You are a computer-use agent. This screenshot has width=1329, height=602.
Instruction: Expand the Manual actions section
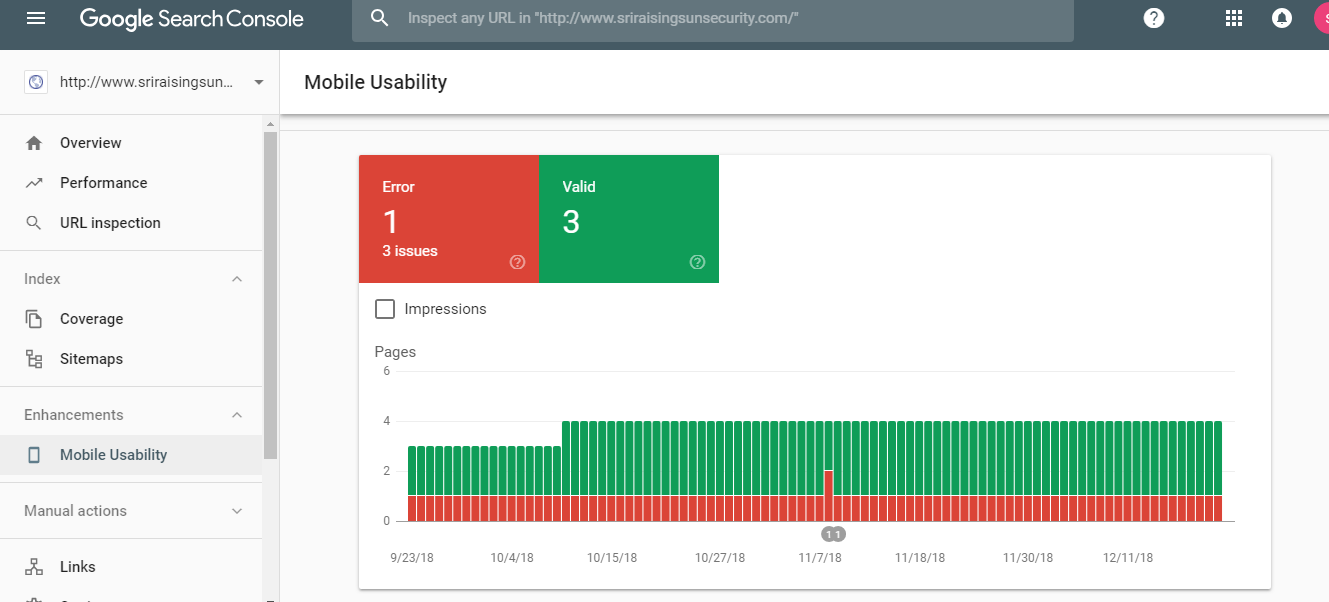click(x=237, y=510)
